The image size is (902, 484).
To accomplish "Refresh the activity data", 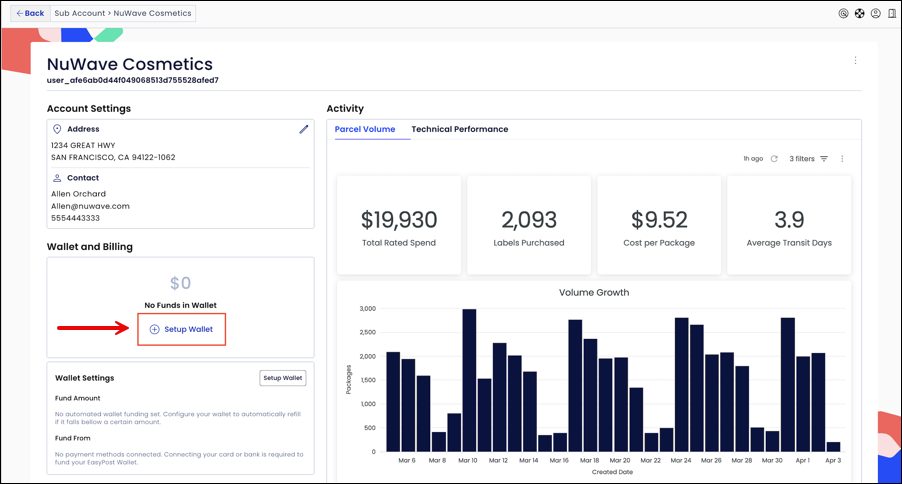I will point(774,159).
